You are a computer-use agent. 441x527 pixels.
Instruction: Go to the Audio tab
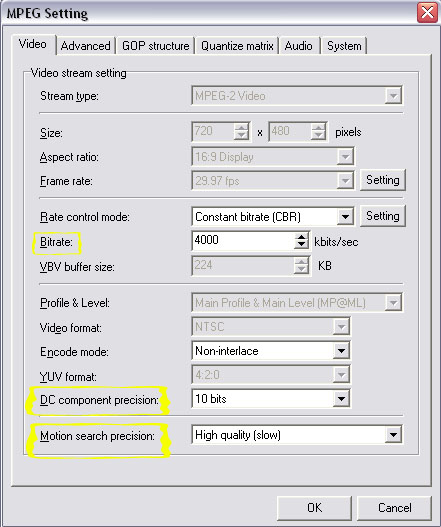click(x=298, y=46)
